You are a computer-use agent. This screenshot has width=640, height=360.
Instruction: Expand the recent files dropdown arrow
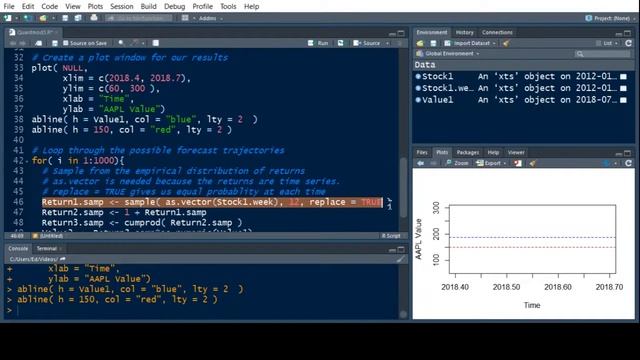point(53,18)
